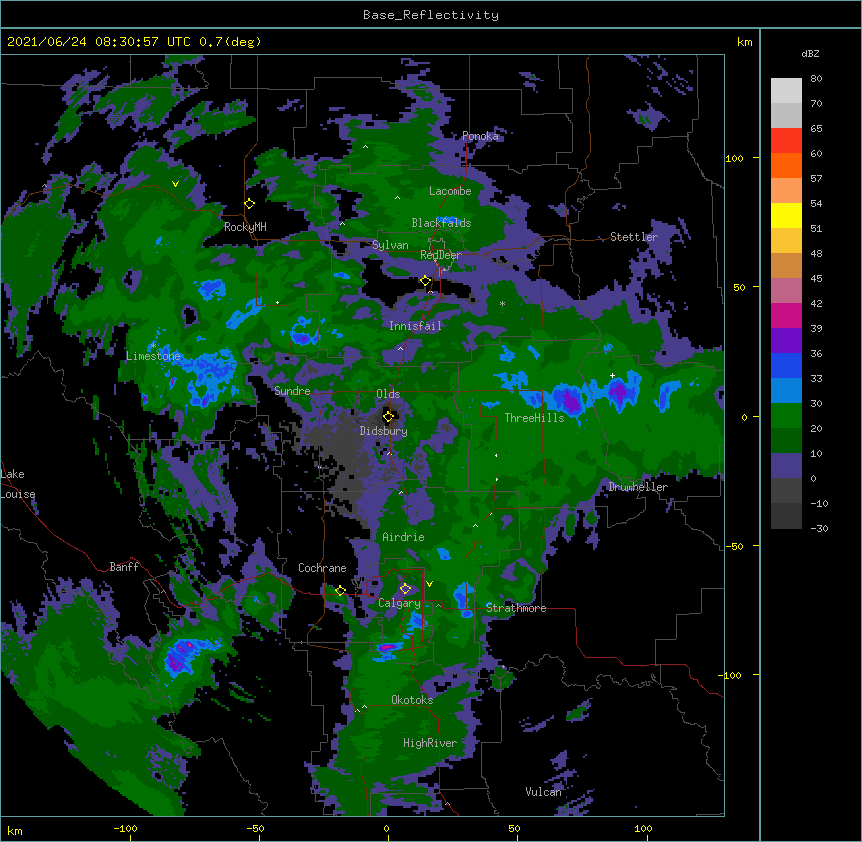Click the 100 tick label on right axis
Image resolution: width=862 pixels, height=842 pixels.
tap(734, 158)
